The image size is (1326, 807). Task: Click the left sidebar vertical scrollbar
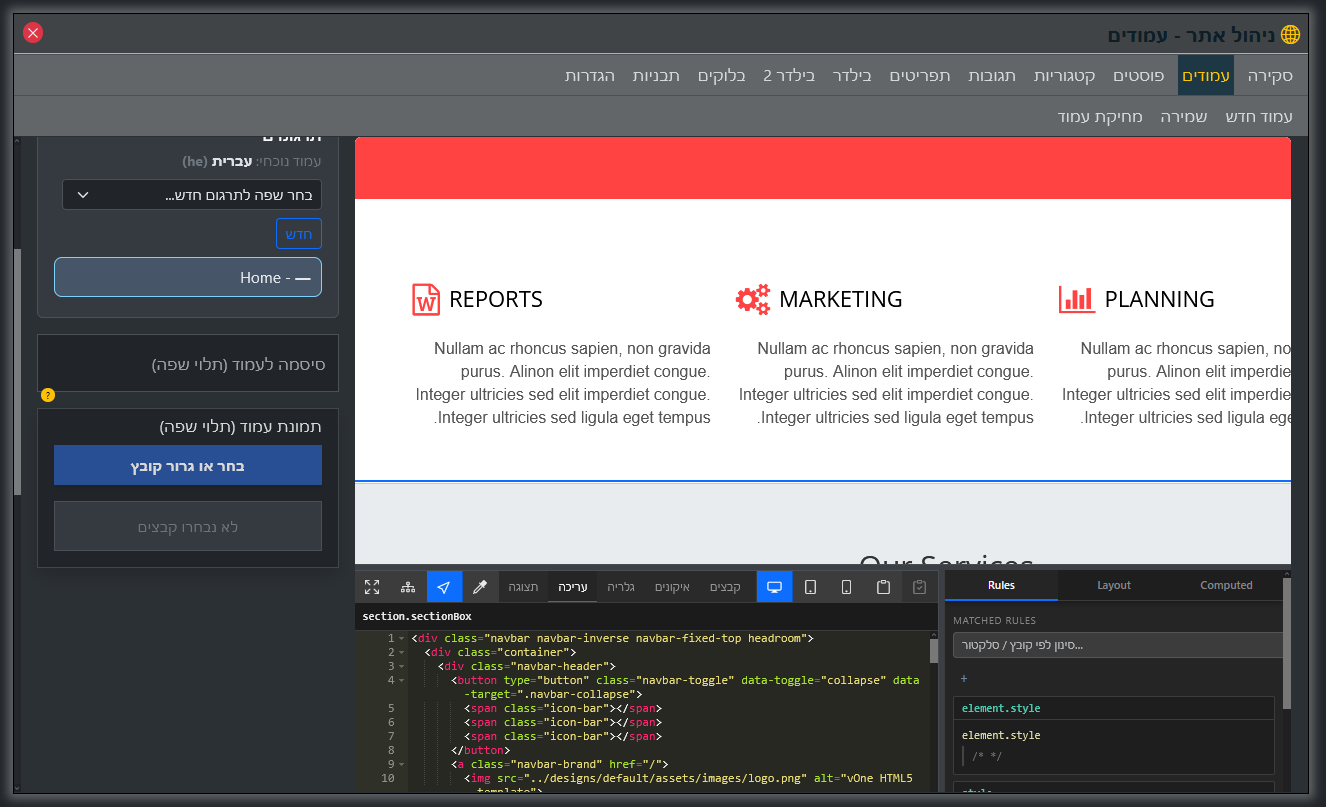click(17, 370)
